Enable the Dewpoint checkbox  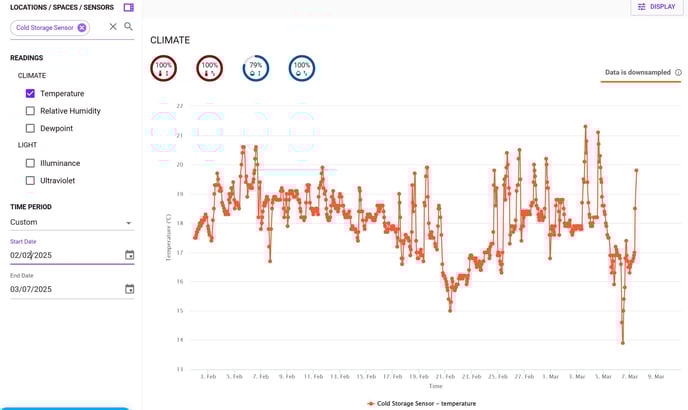(x=30, y=128)
